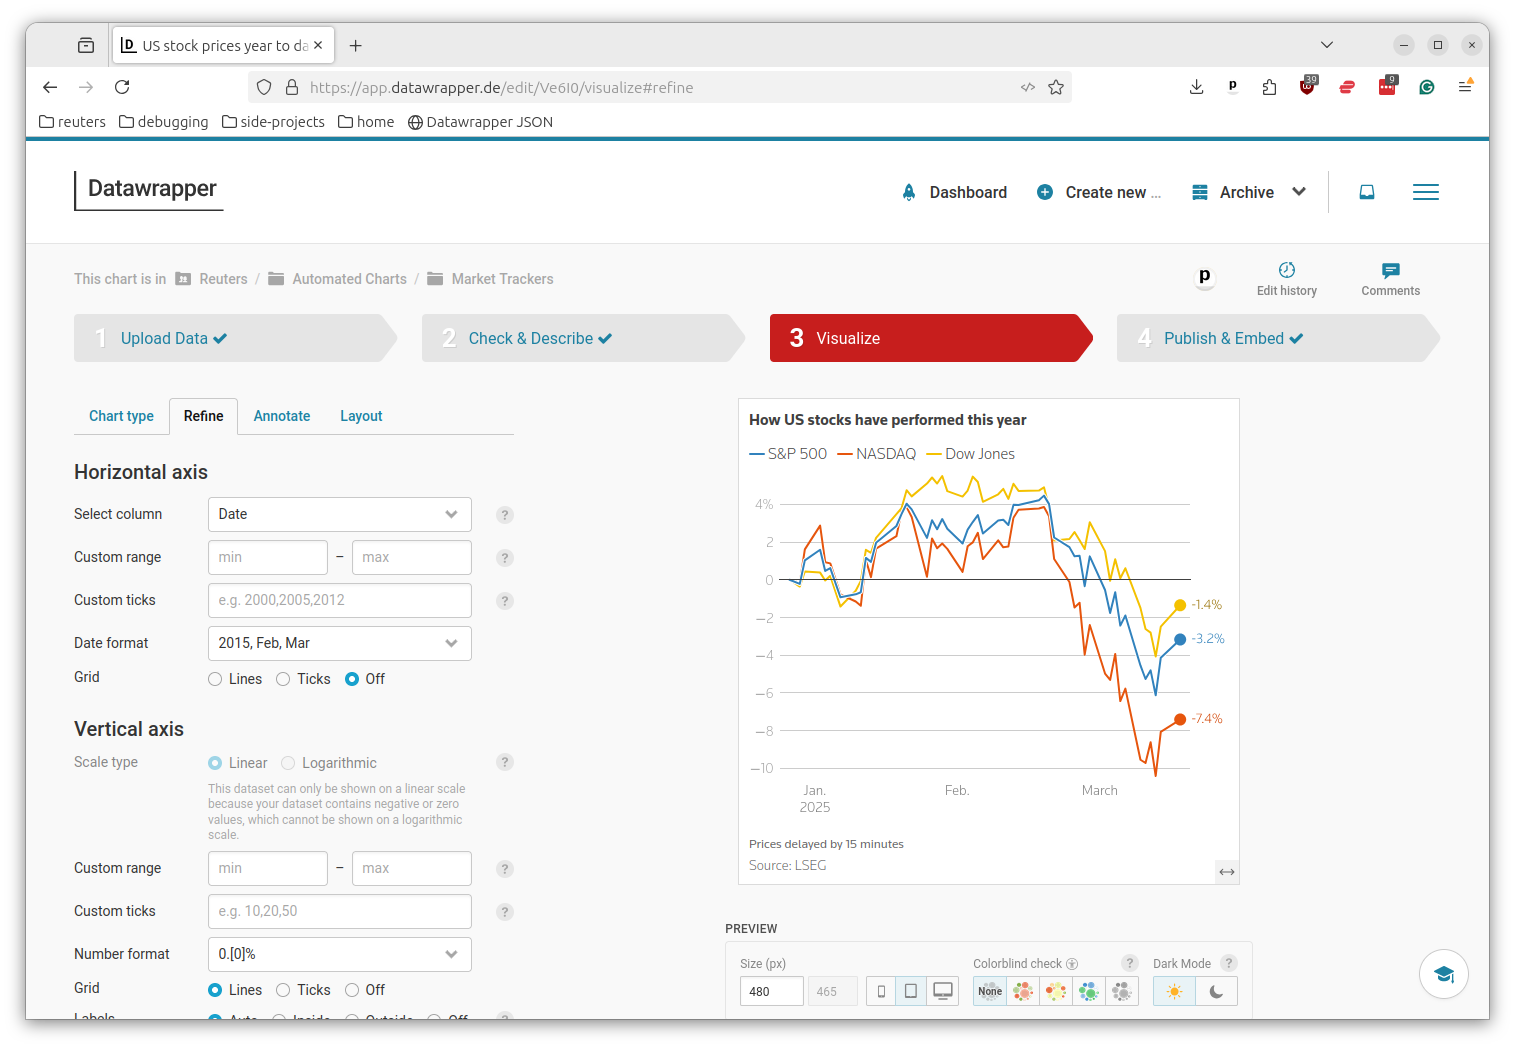
Task: Open the Datawrapper Academy graduation cap button
Action: (1444, 974)
